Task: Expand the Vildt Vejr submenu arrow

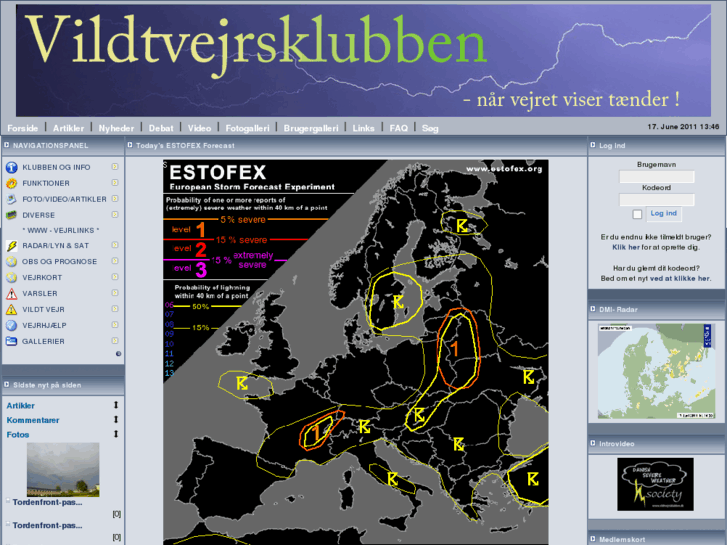Action: pyautogui.click(x=115, y=309)
